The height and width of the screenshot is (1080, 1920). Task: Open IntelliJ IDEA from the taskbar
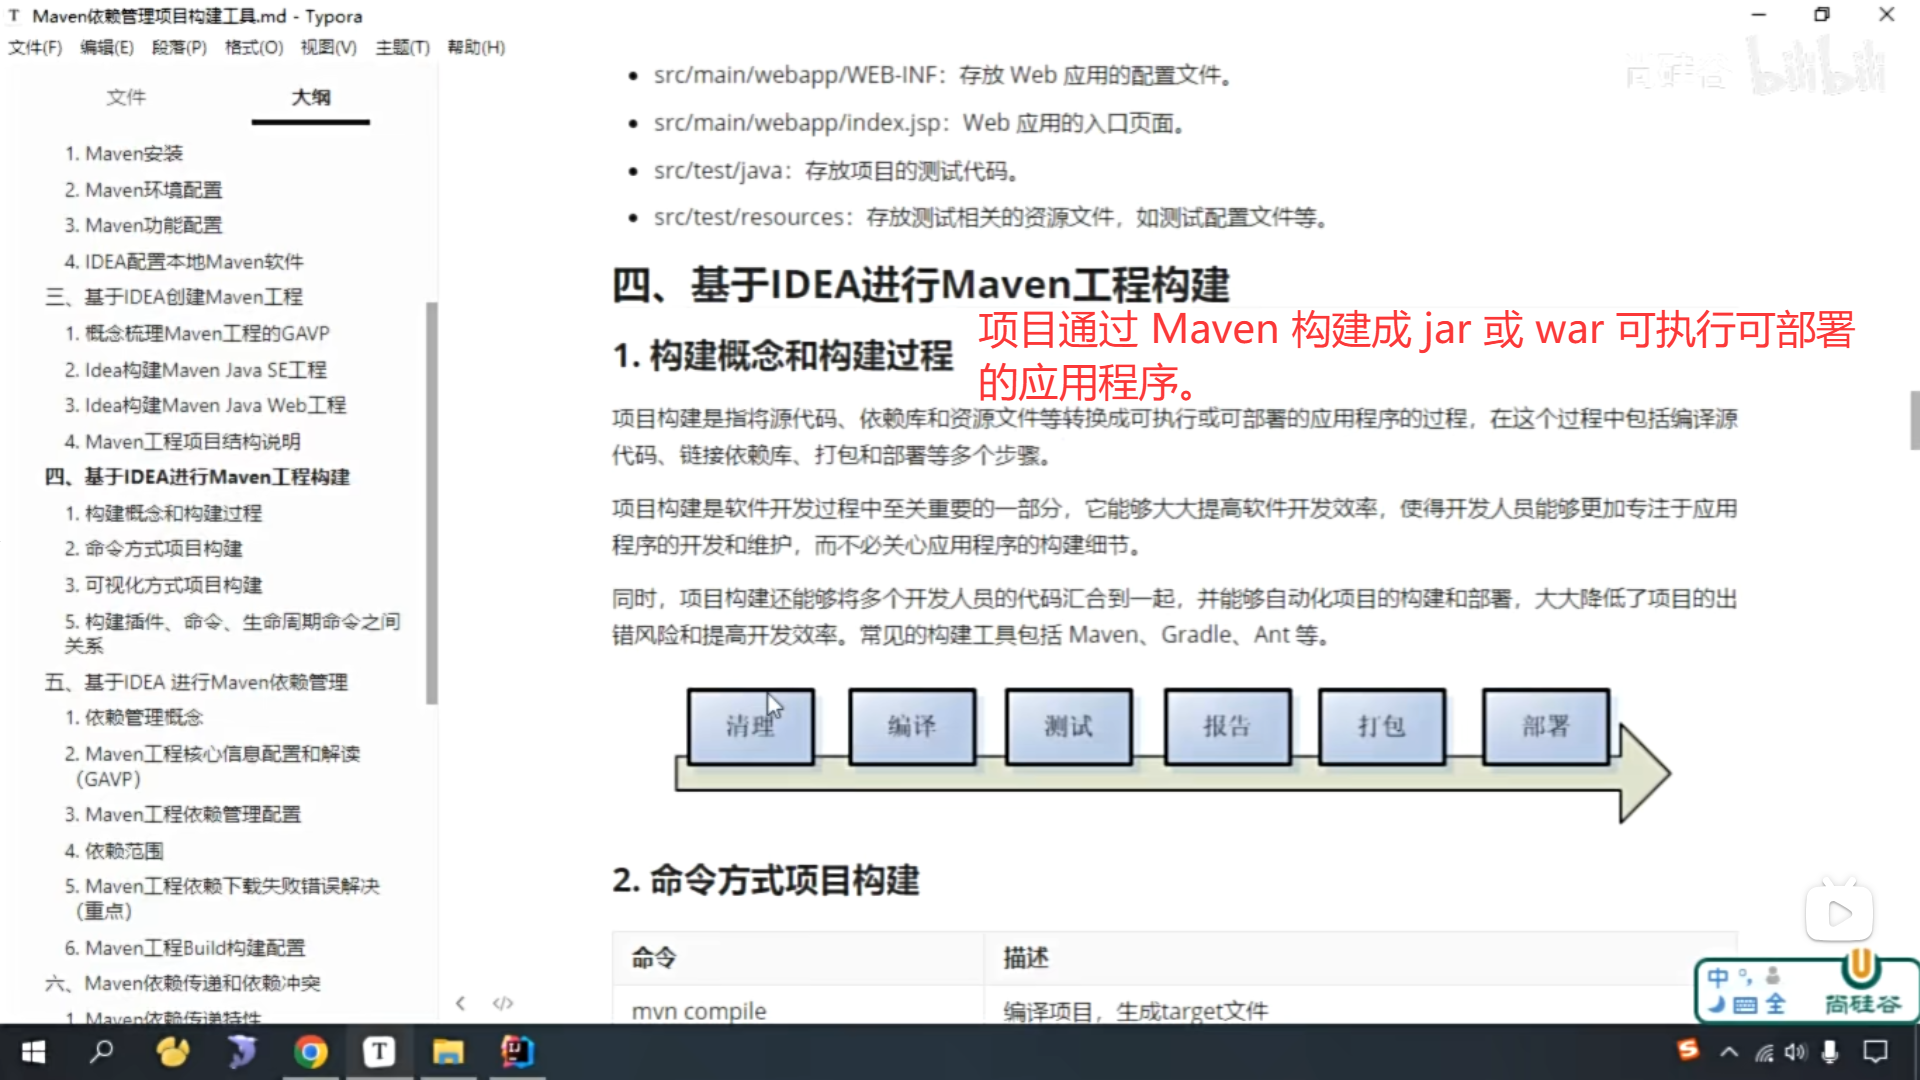coord(517,1052)
